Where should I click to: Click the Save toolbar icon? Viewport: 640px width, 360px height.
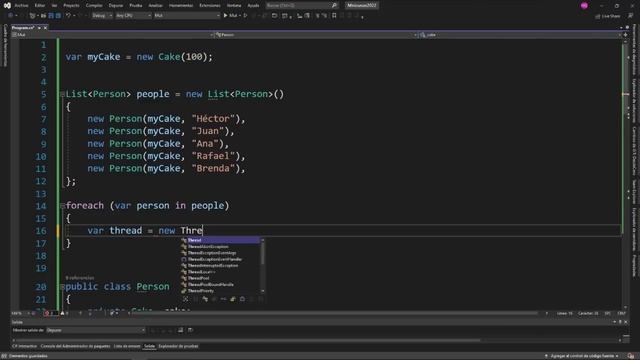(51, 16)
